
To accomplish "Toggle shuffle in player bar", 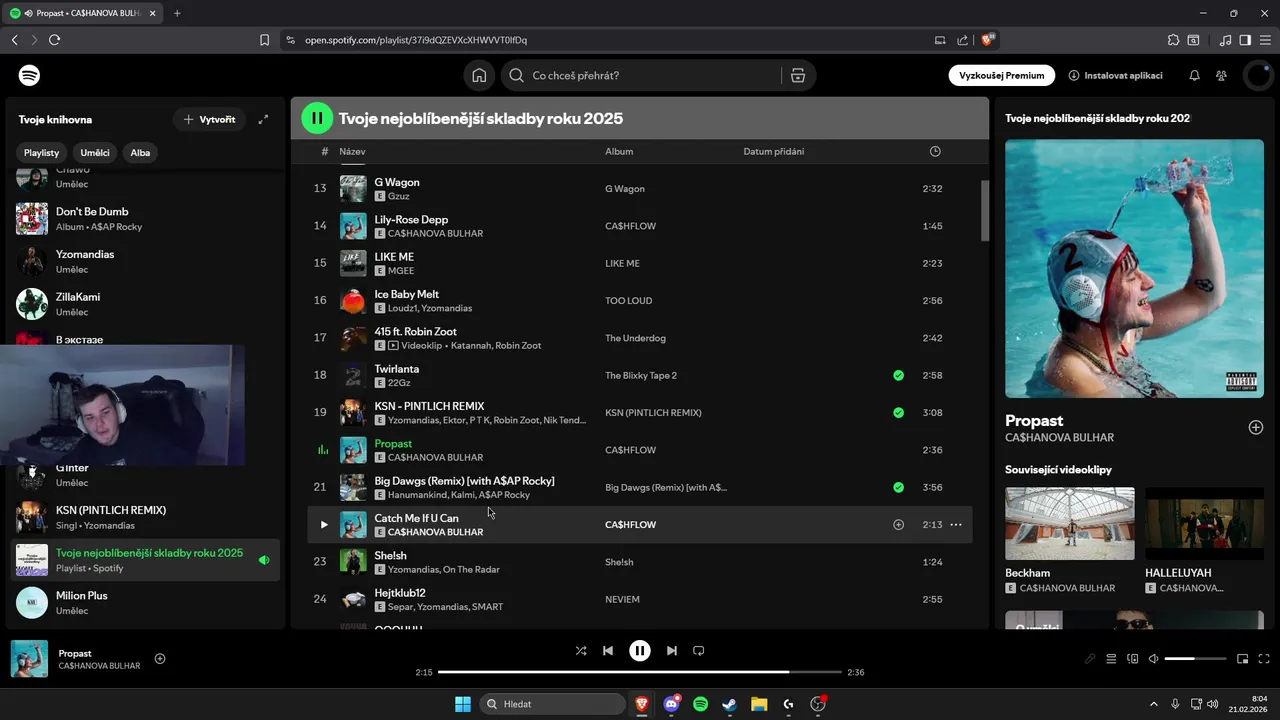I will (x=581, y=650).
